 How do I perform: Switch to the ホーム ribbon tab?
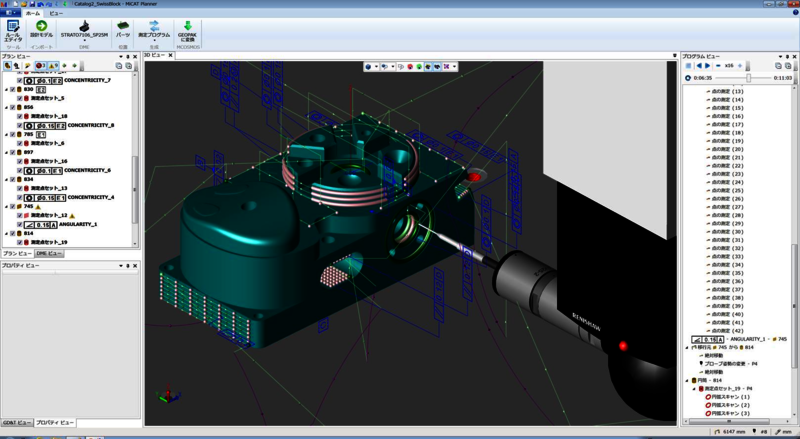pyautogui.click(x=33, y=13)
